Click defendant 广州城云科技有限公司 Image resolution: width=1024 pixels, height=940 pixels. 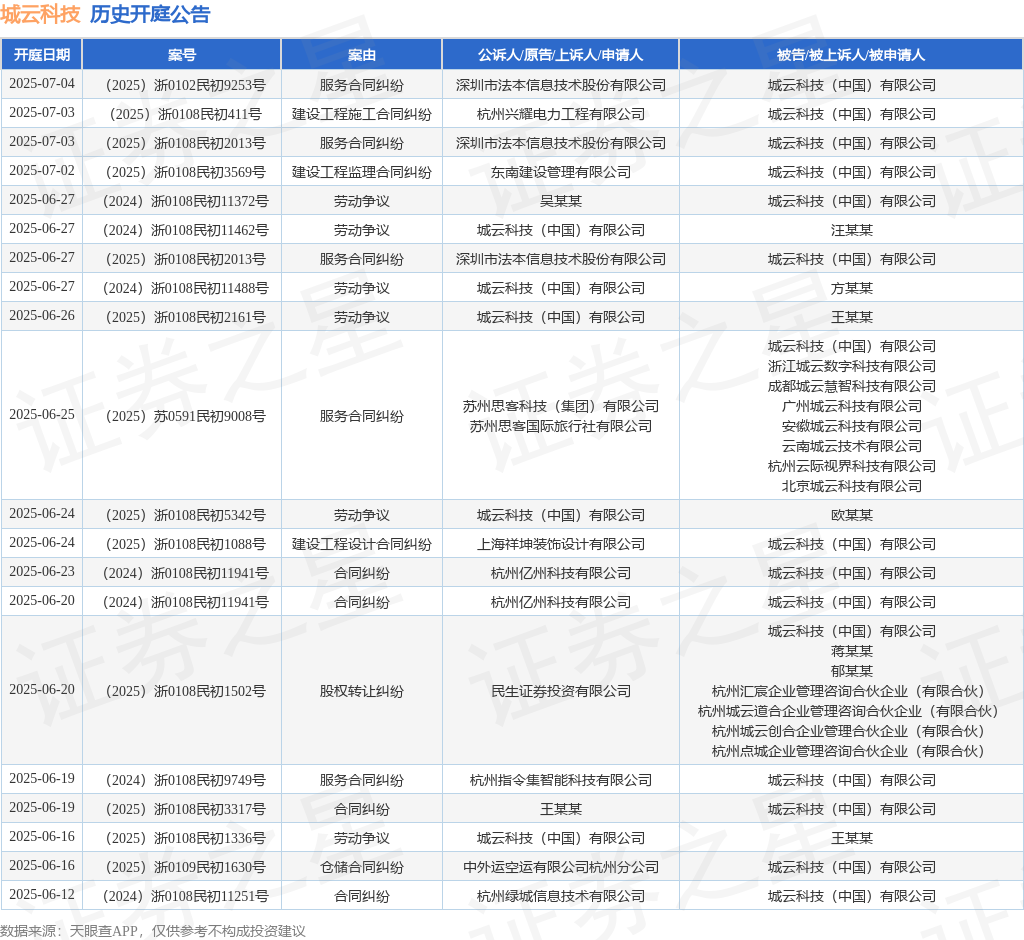[852, 406]
